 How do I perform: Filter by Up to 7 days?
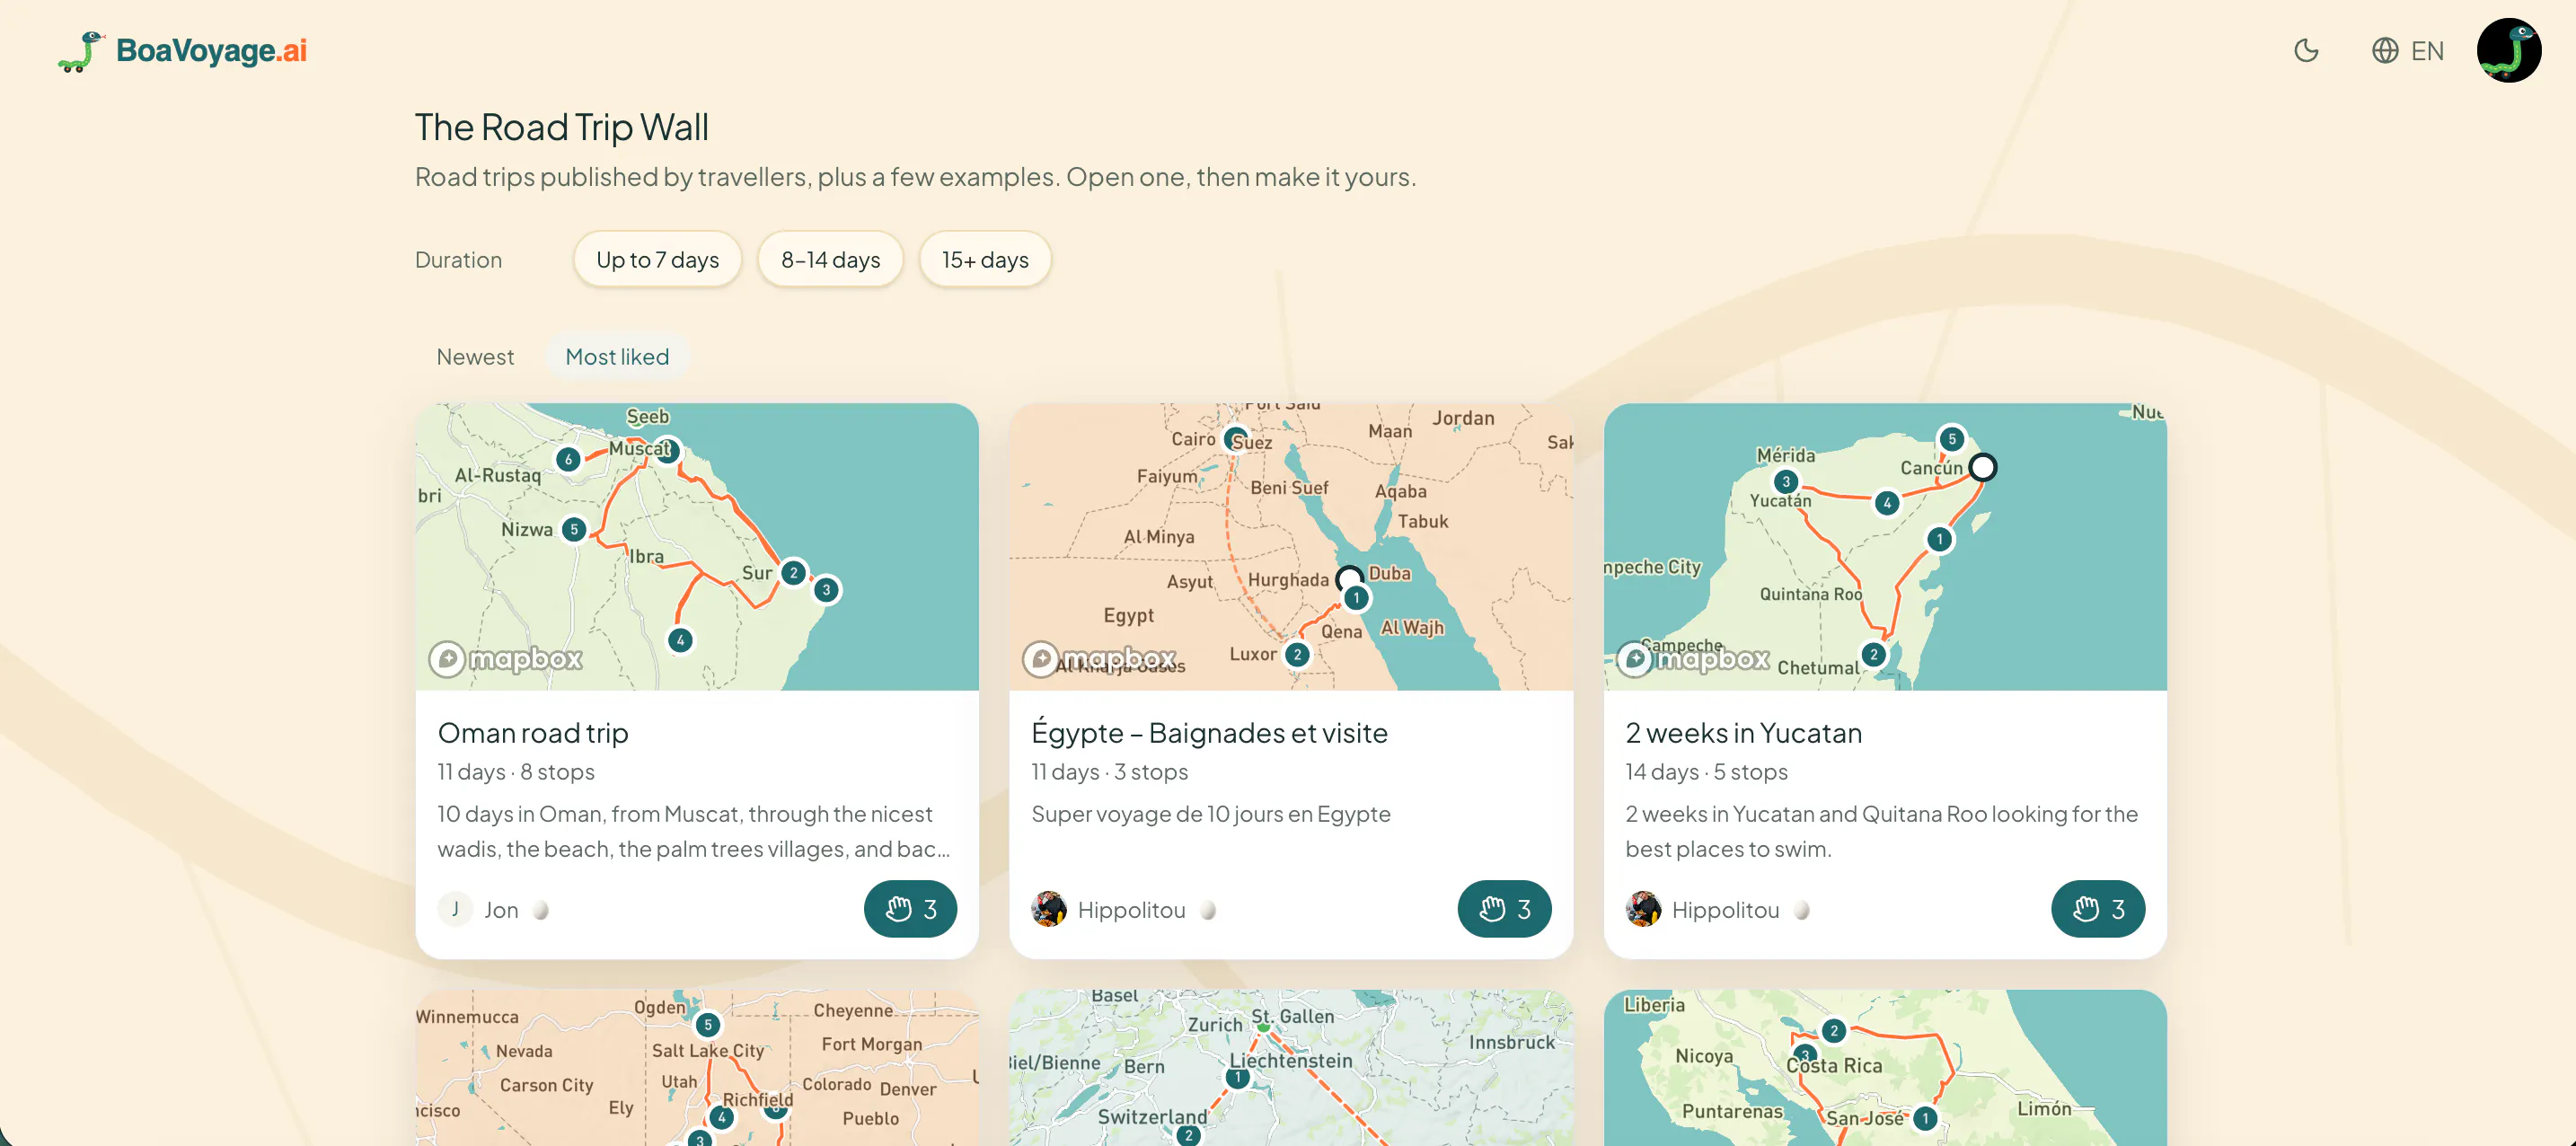657,260
